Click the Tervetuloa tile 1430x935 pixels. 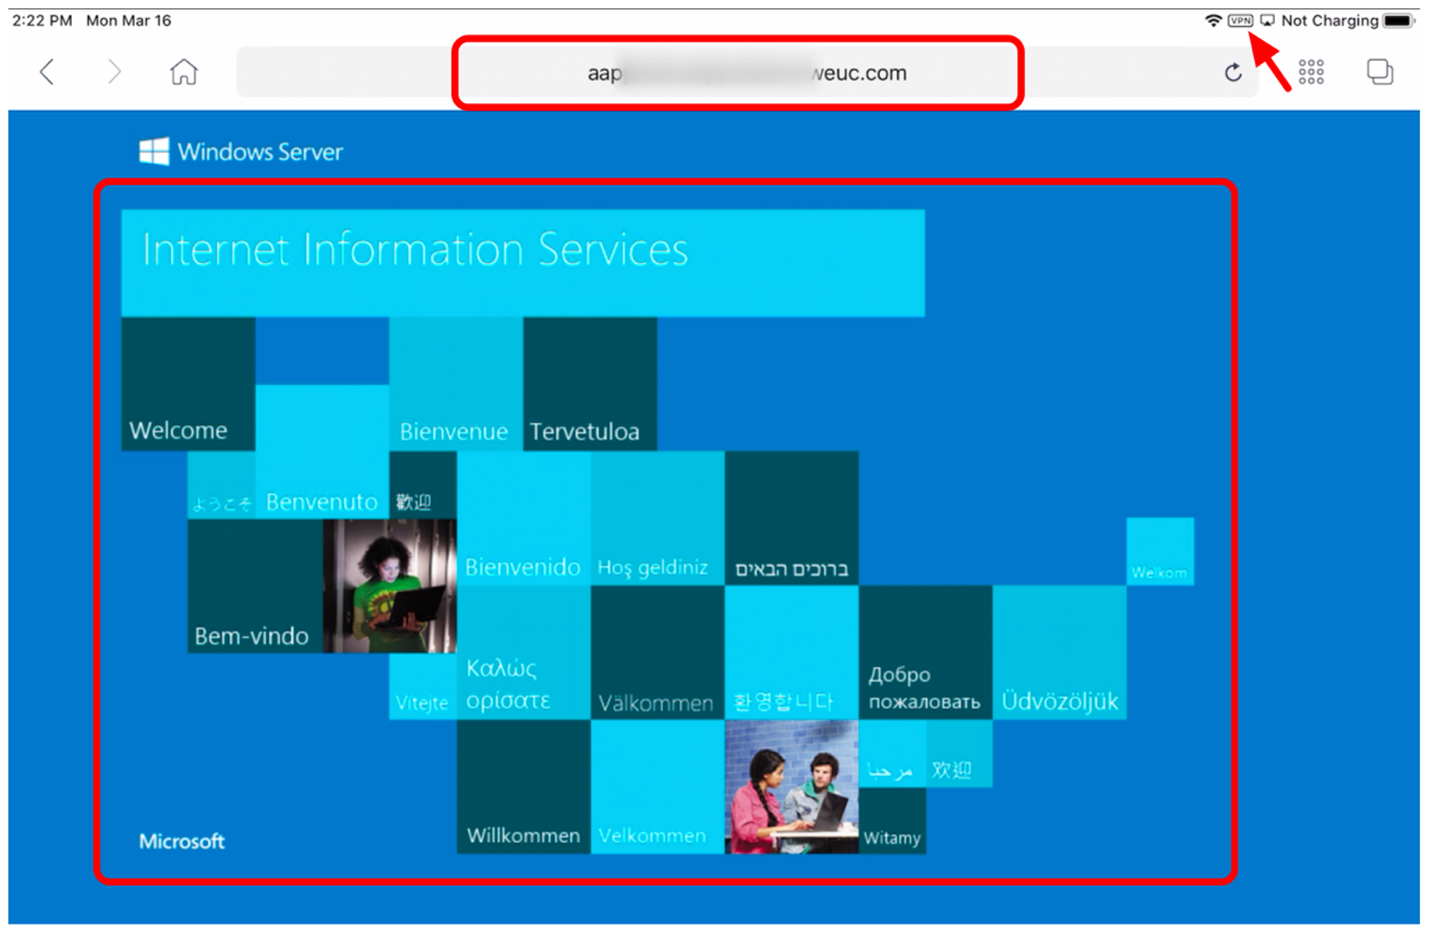coord(590,384)
